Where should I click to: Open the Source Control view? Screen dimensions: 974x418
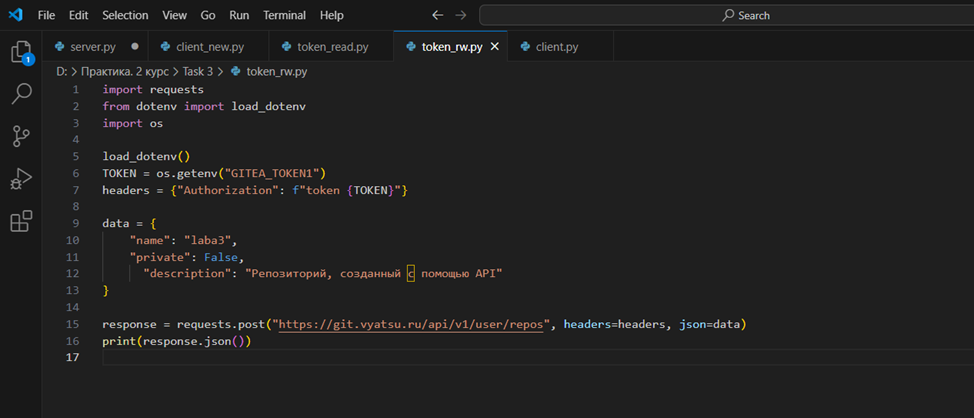click(21, 136)
